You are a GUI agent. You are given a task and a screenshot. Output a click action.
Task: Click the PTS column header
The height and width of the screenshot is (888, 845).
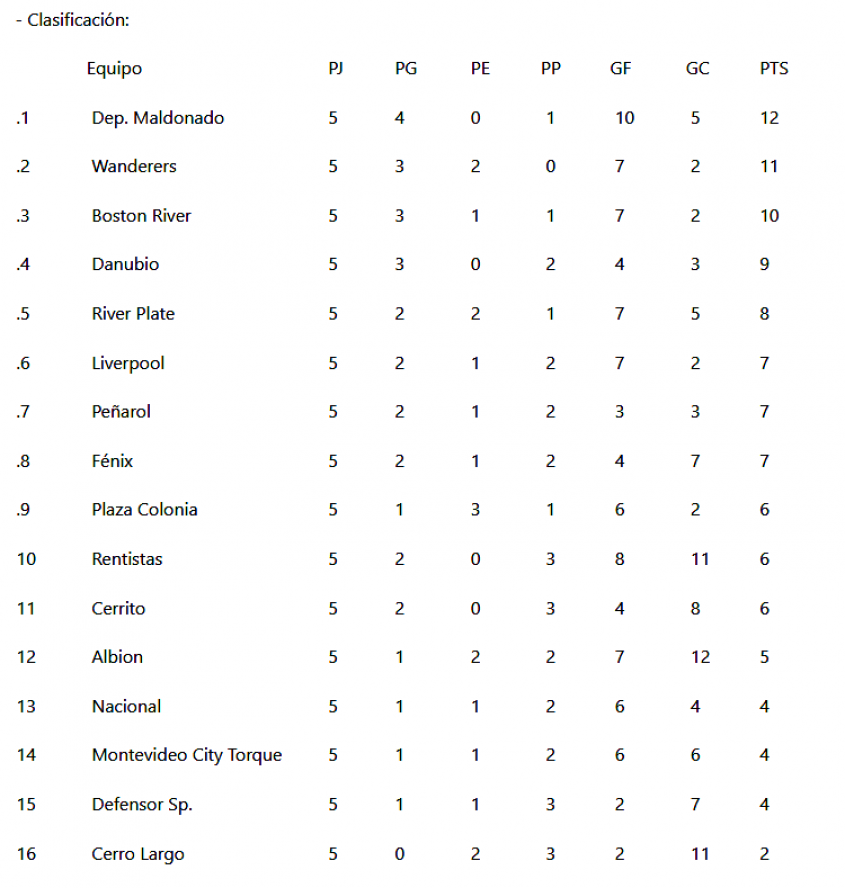click(774, 69)
